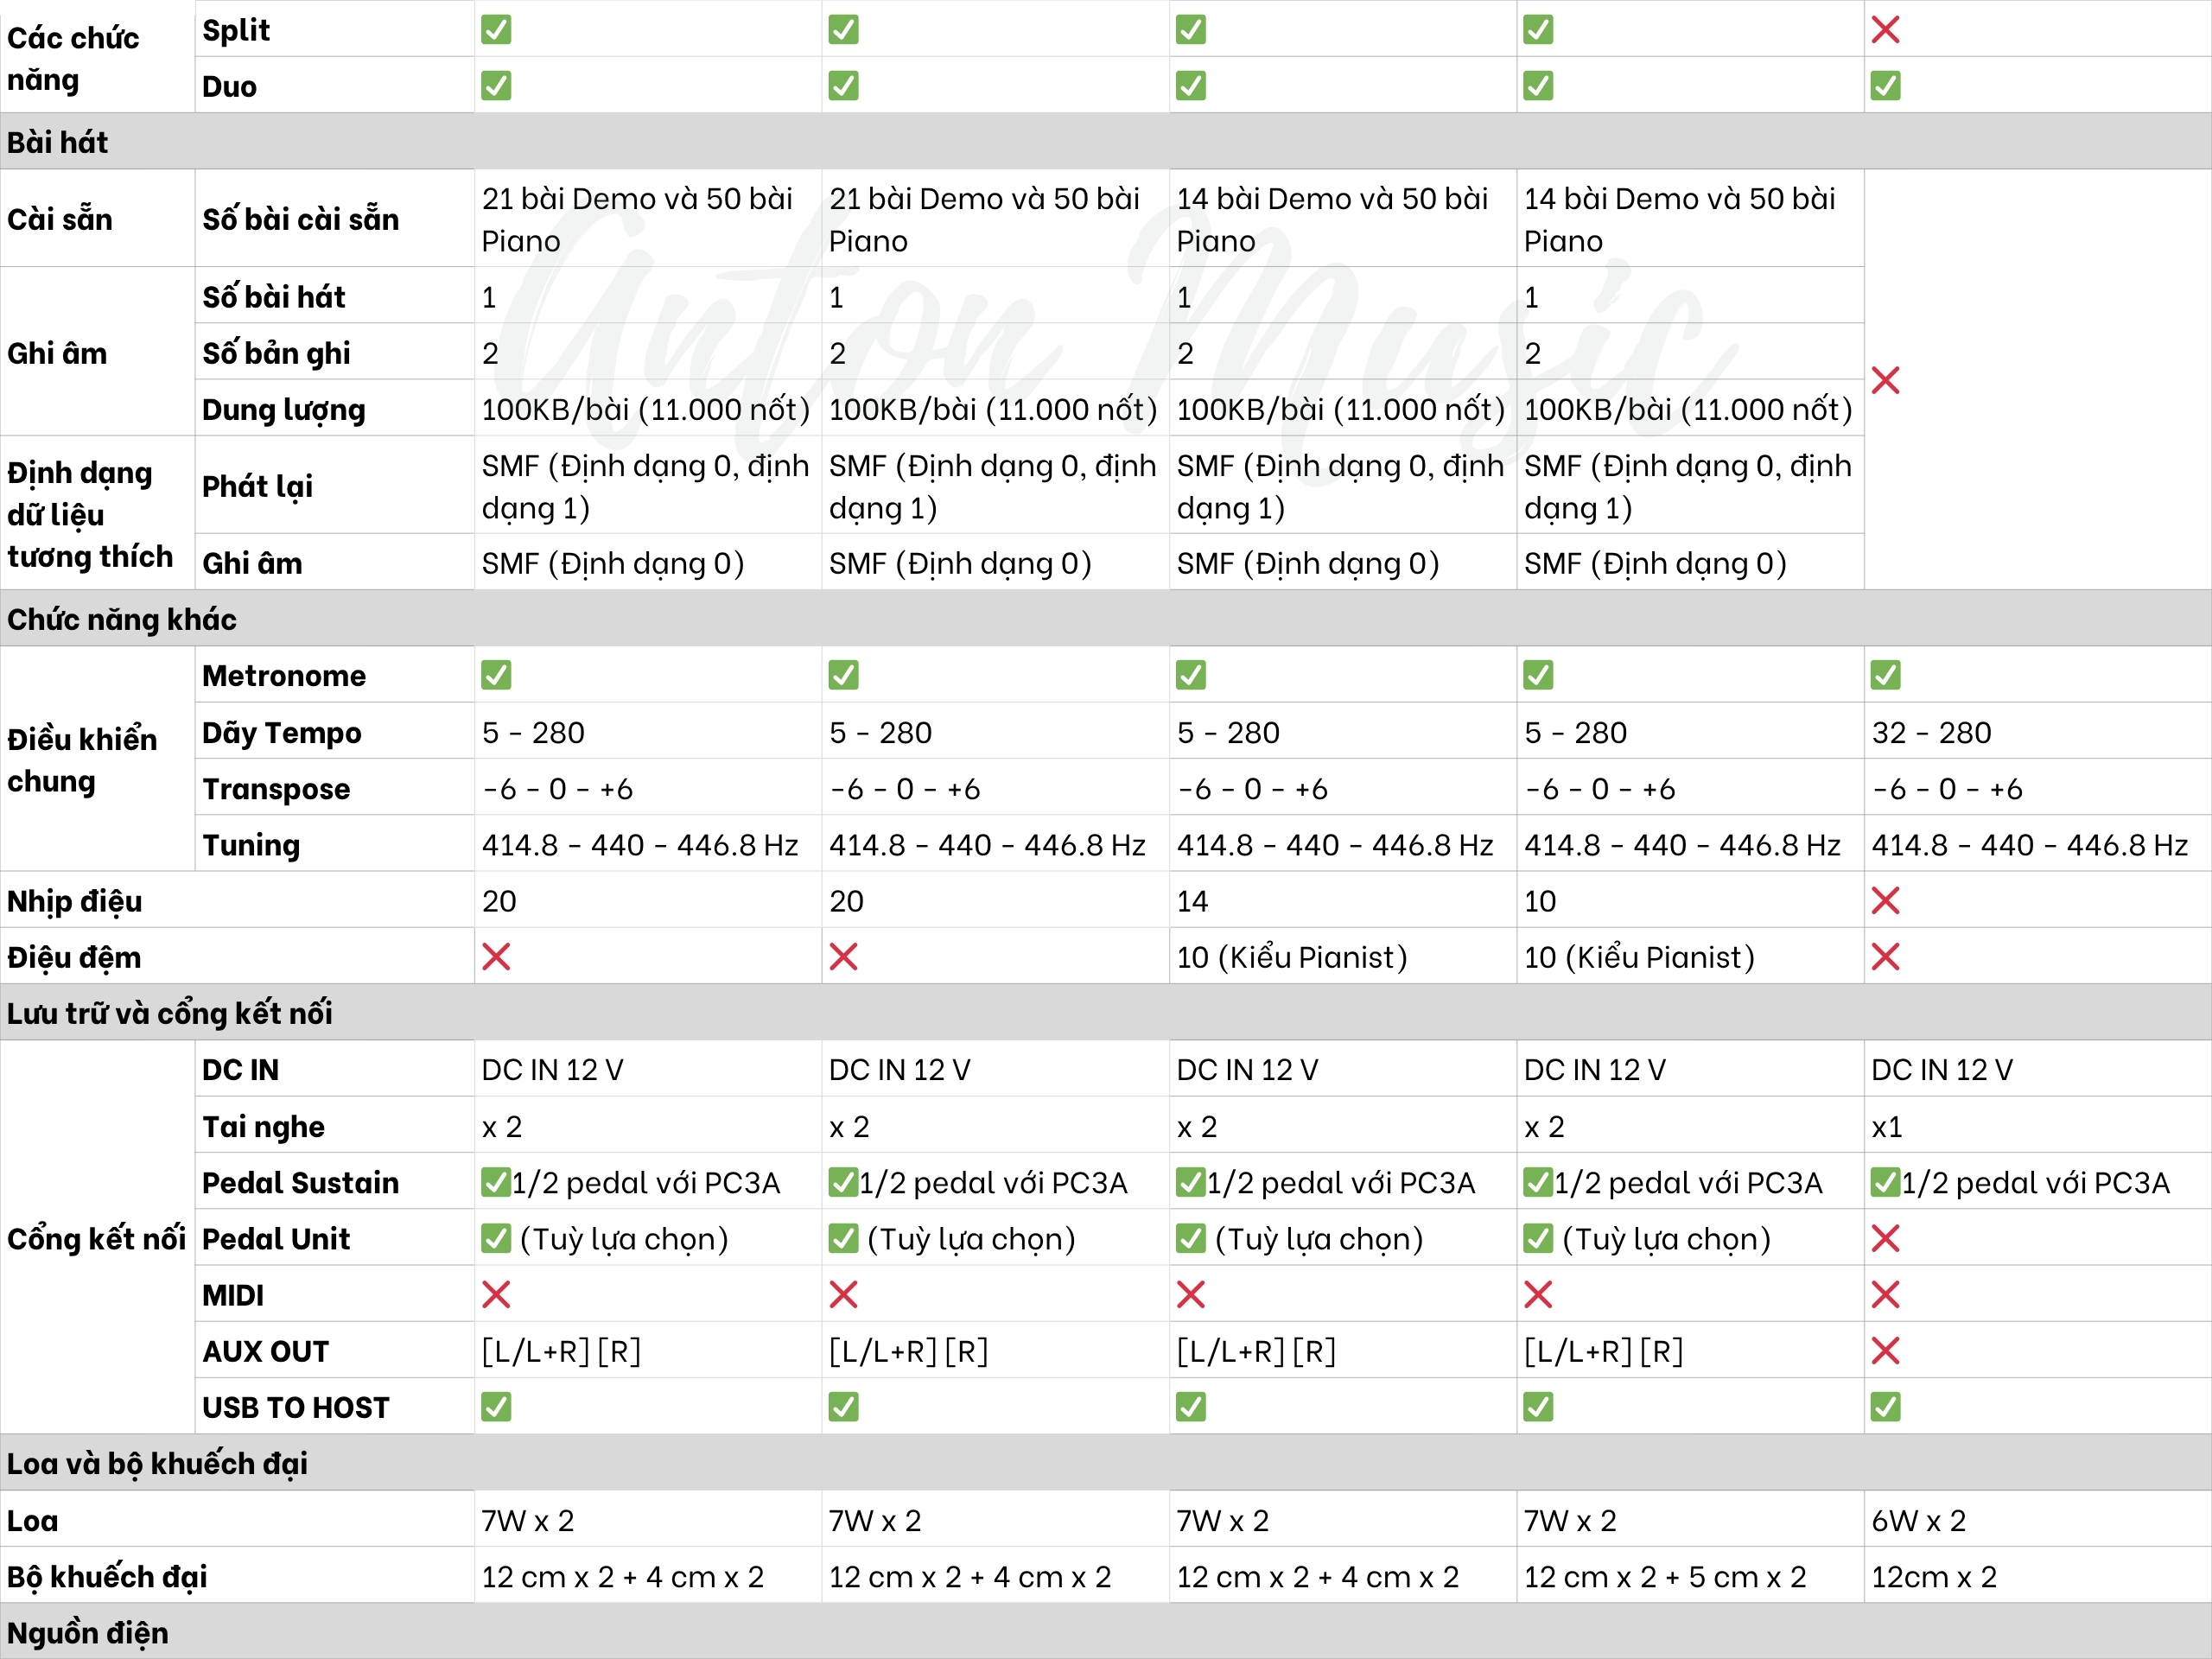Click the Chức năng khác section header

(122, 619)
